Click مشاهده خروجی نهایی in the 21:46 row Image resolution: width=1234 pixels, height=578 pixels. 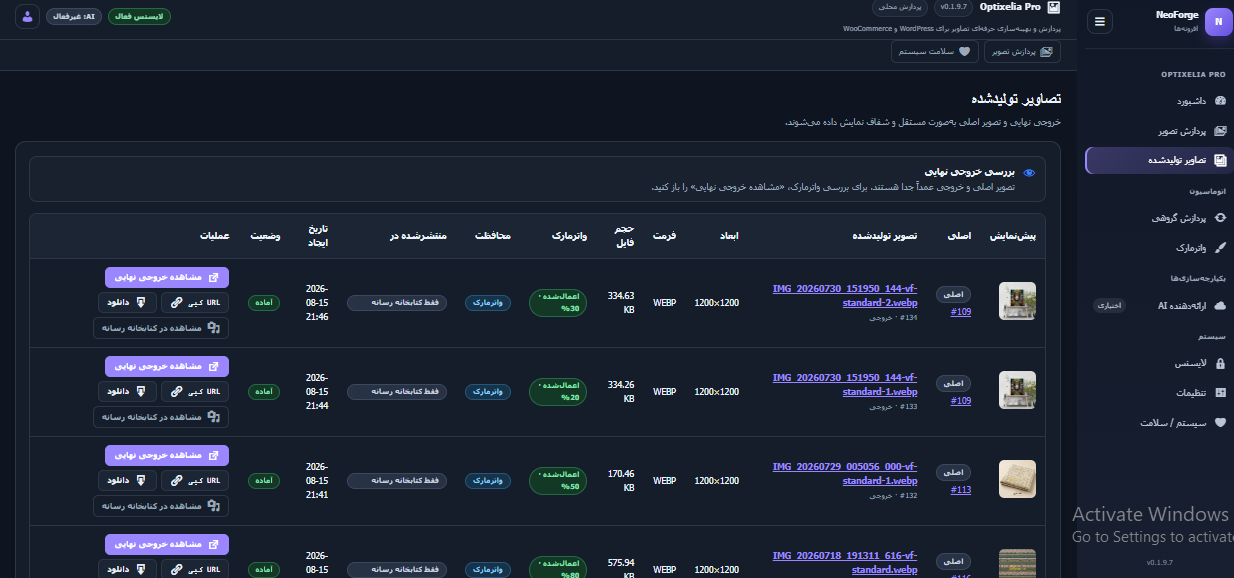coord(167,277)
